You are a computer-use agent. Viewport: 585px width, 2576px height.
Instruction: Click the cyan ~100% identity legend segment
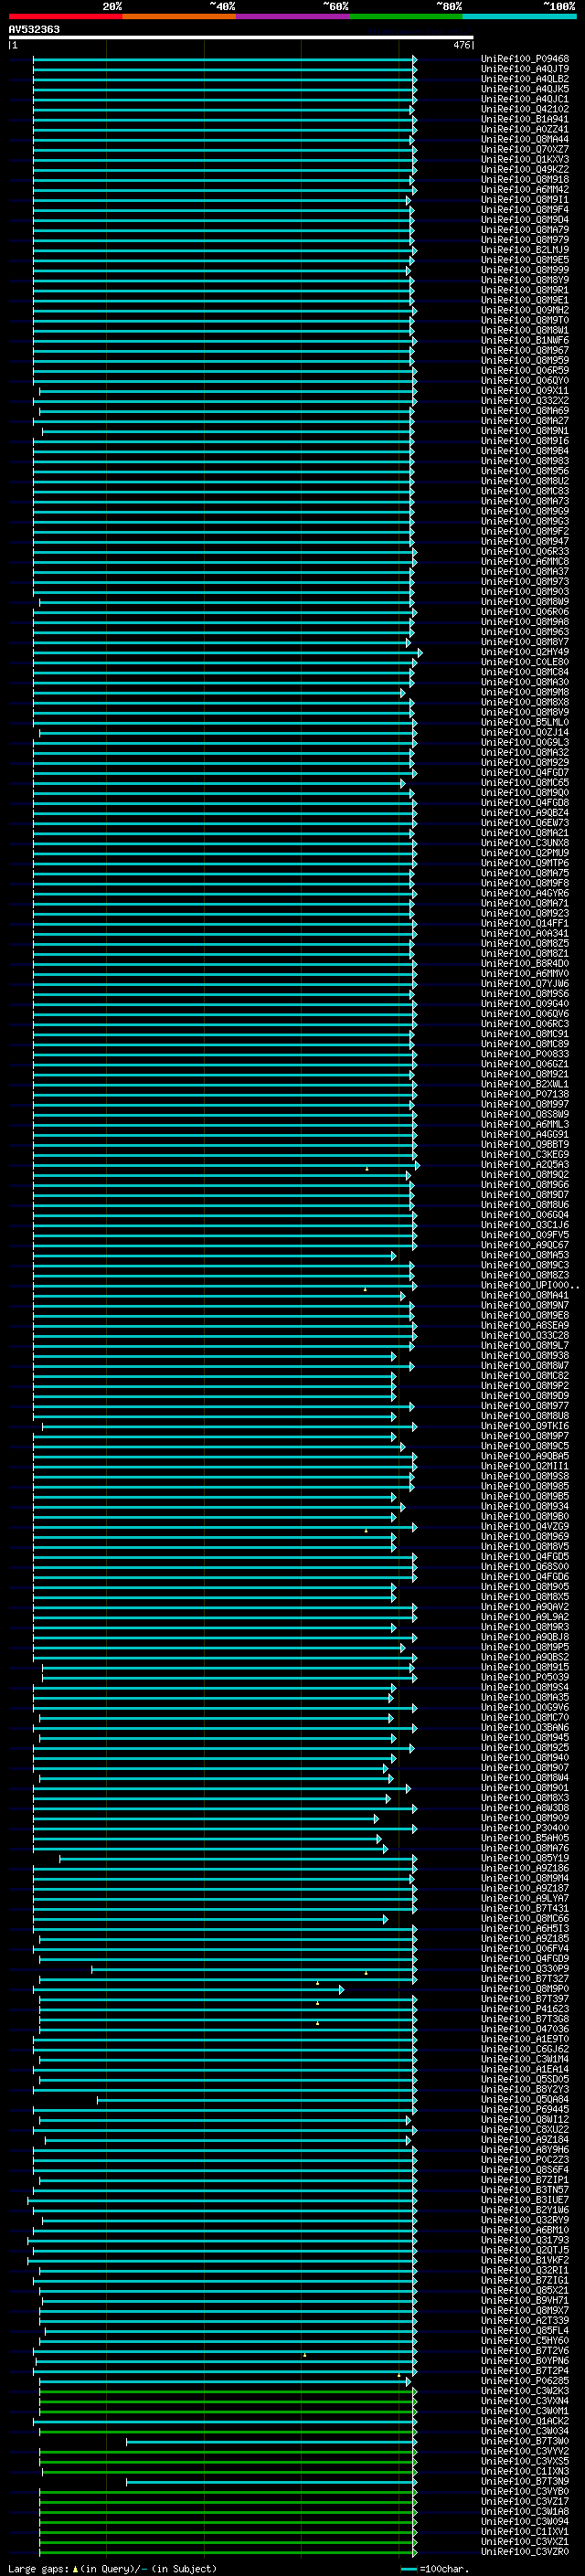[519, 16]
